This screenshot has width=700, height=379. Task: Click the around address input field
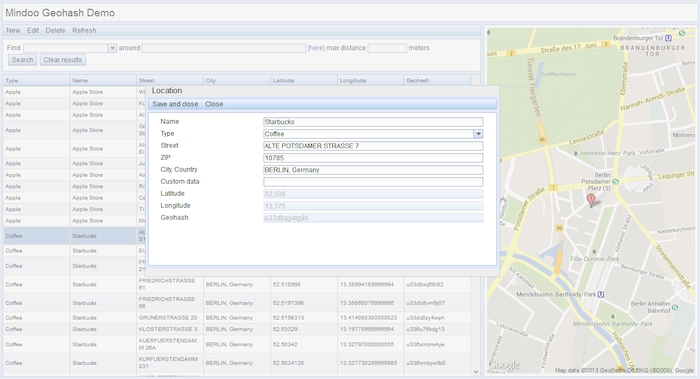click(224, 48)
